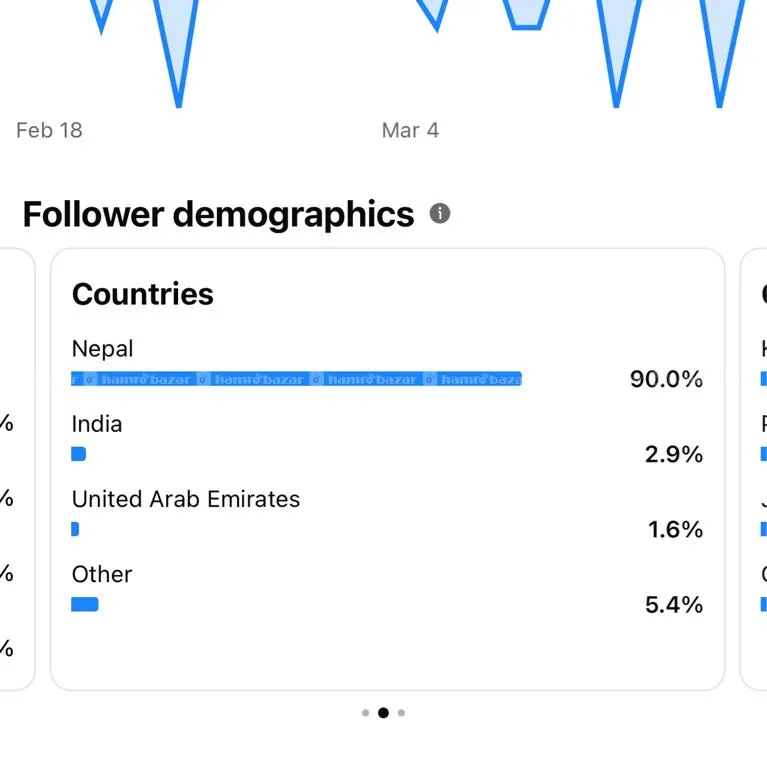Click the Other category bar

click(x=85, y=604)
